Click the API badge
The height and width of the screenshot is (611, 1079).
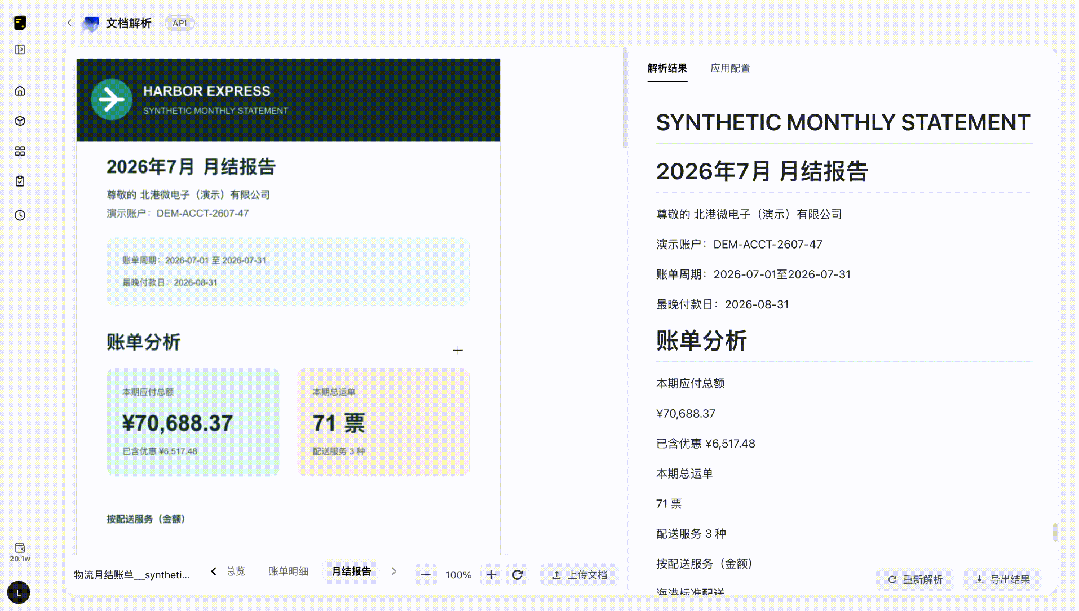pos(180,23)
